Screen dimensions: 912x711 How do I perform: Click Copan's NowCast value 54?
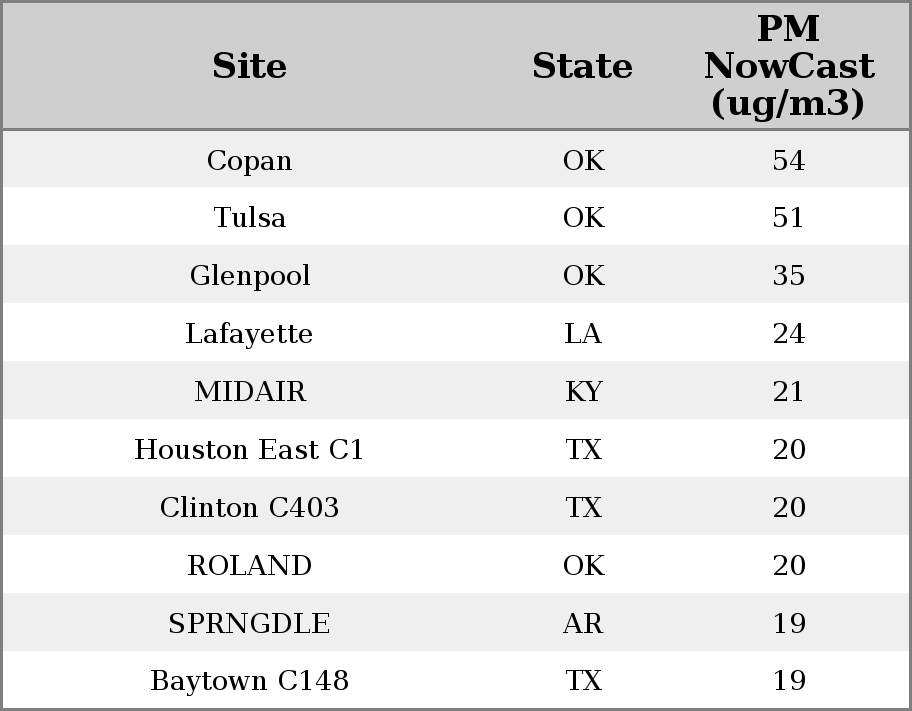point(788,161)
